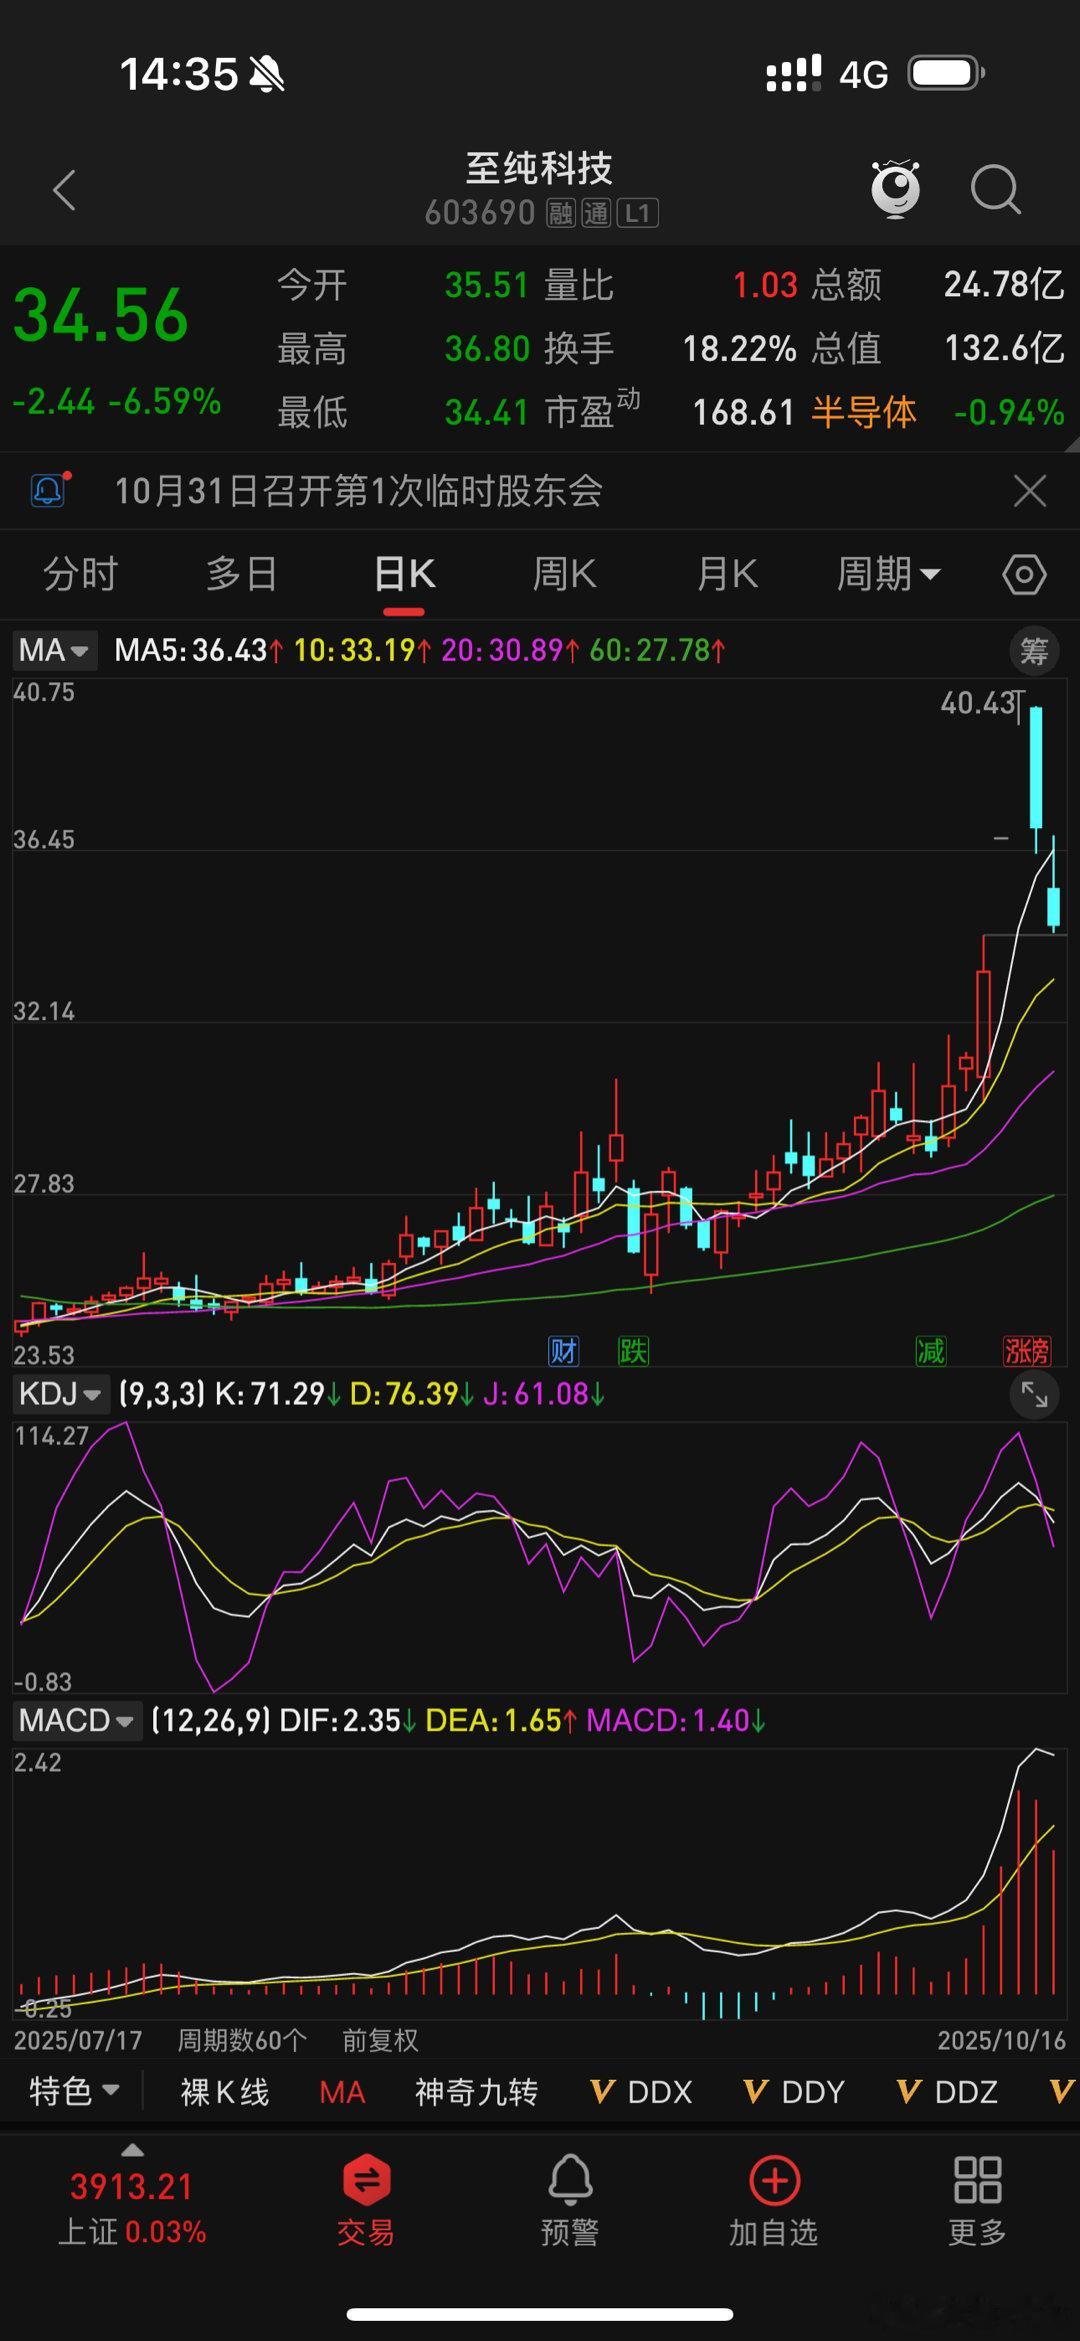Toggle the DDY indicator
The width and height of the screenshot is (1080, 2341).
coord(795,2092)
